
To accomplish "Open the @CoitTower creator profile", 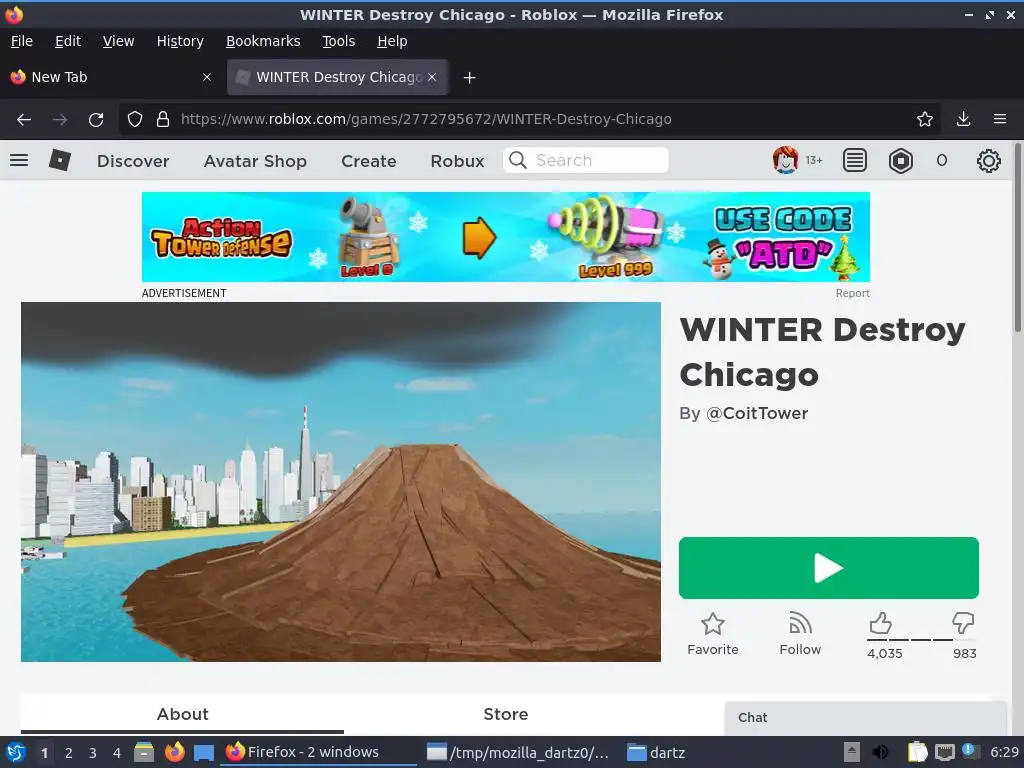I will click(x=757, y=413).
